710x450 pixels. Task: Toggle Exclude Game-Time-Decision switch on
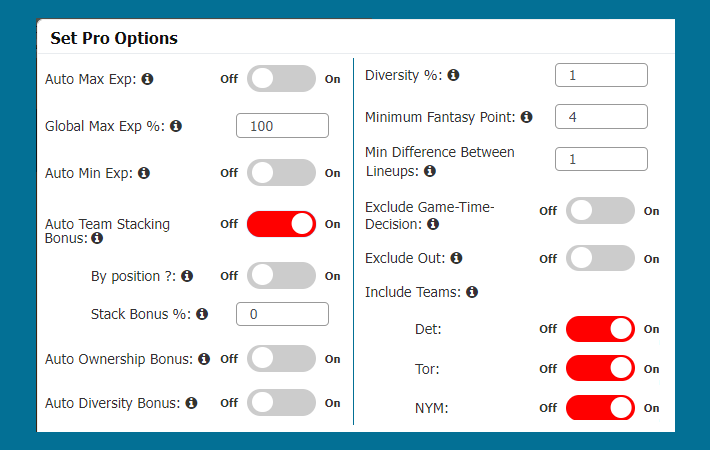[600, 211]
